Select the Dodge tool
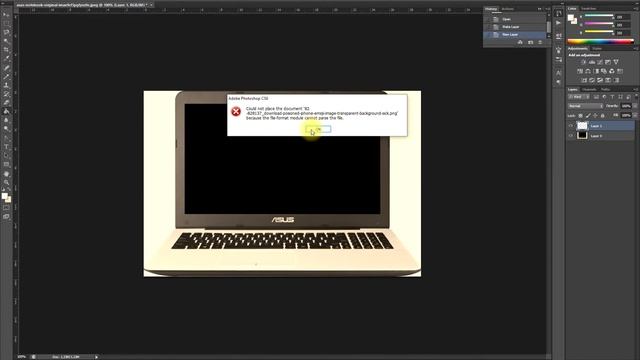This screenshot has height=360, width=640. 6,129
